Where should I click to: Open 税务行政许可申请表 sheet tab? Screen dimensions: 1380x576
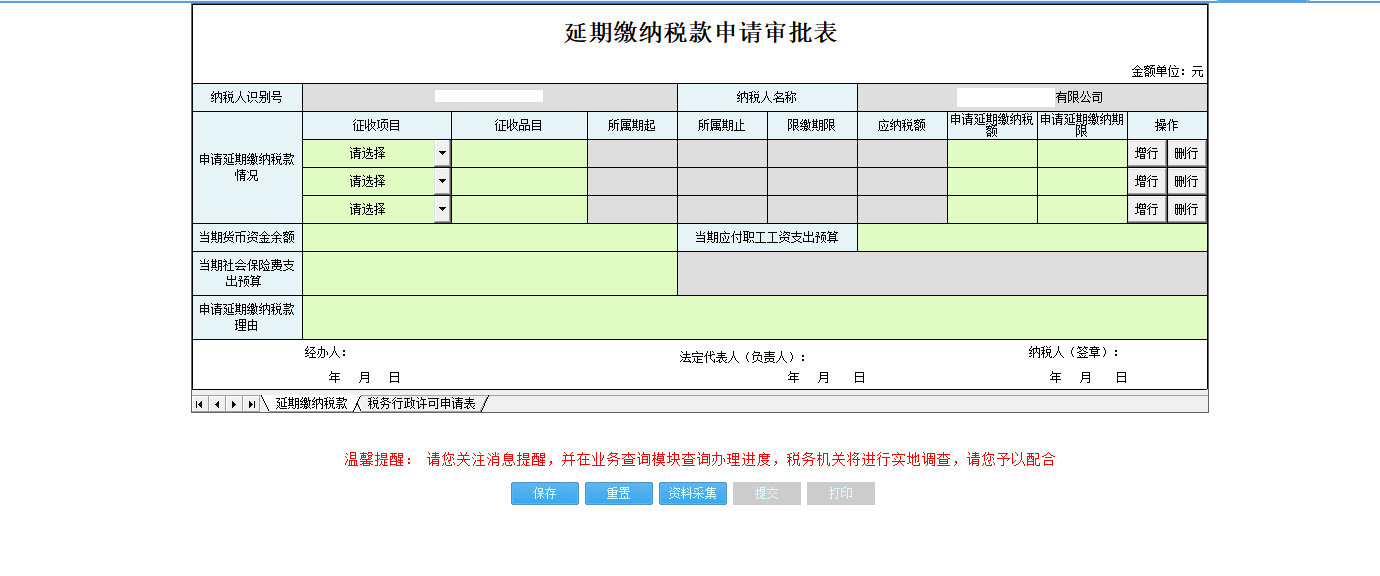click(x=421, y=404)
